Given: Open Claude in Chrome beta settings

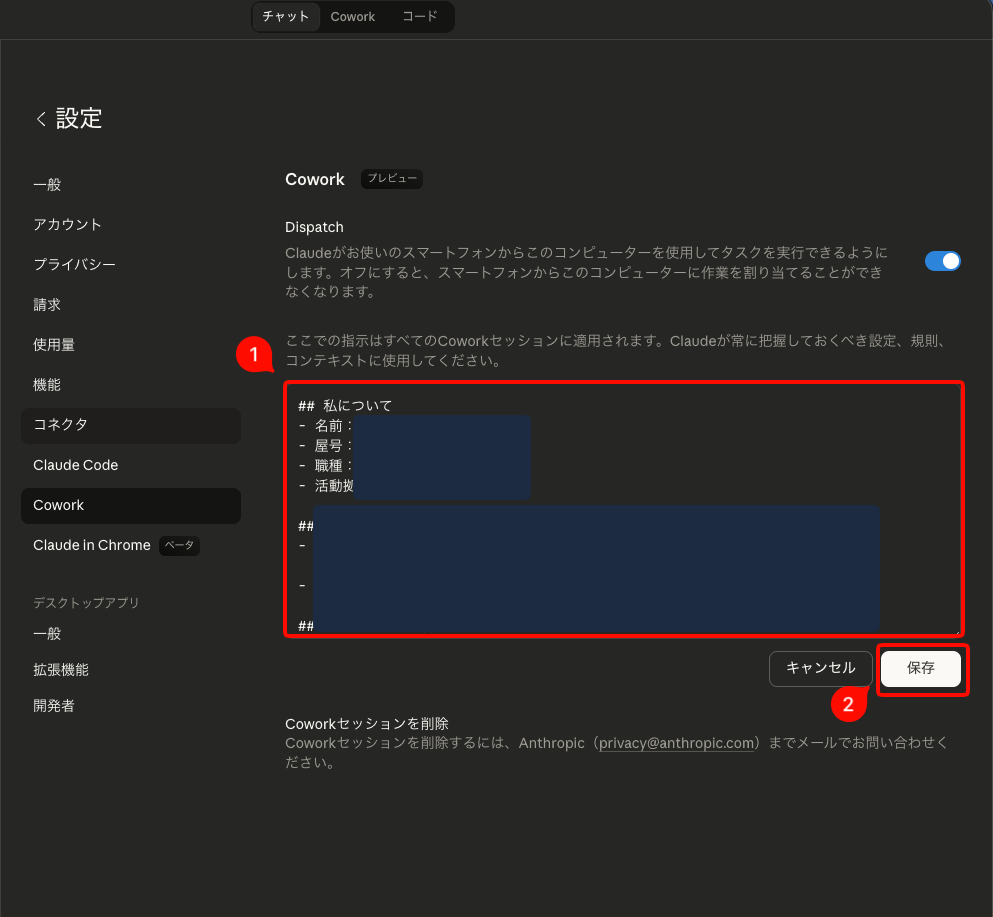Looking at the screenshot, I should coord(91,545).
